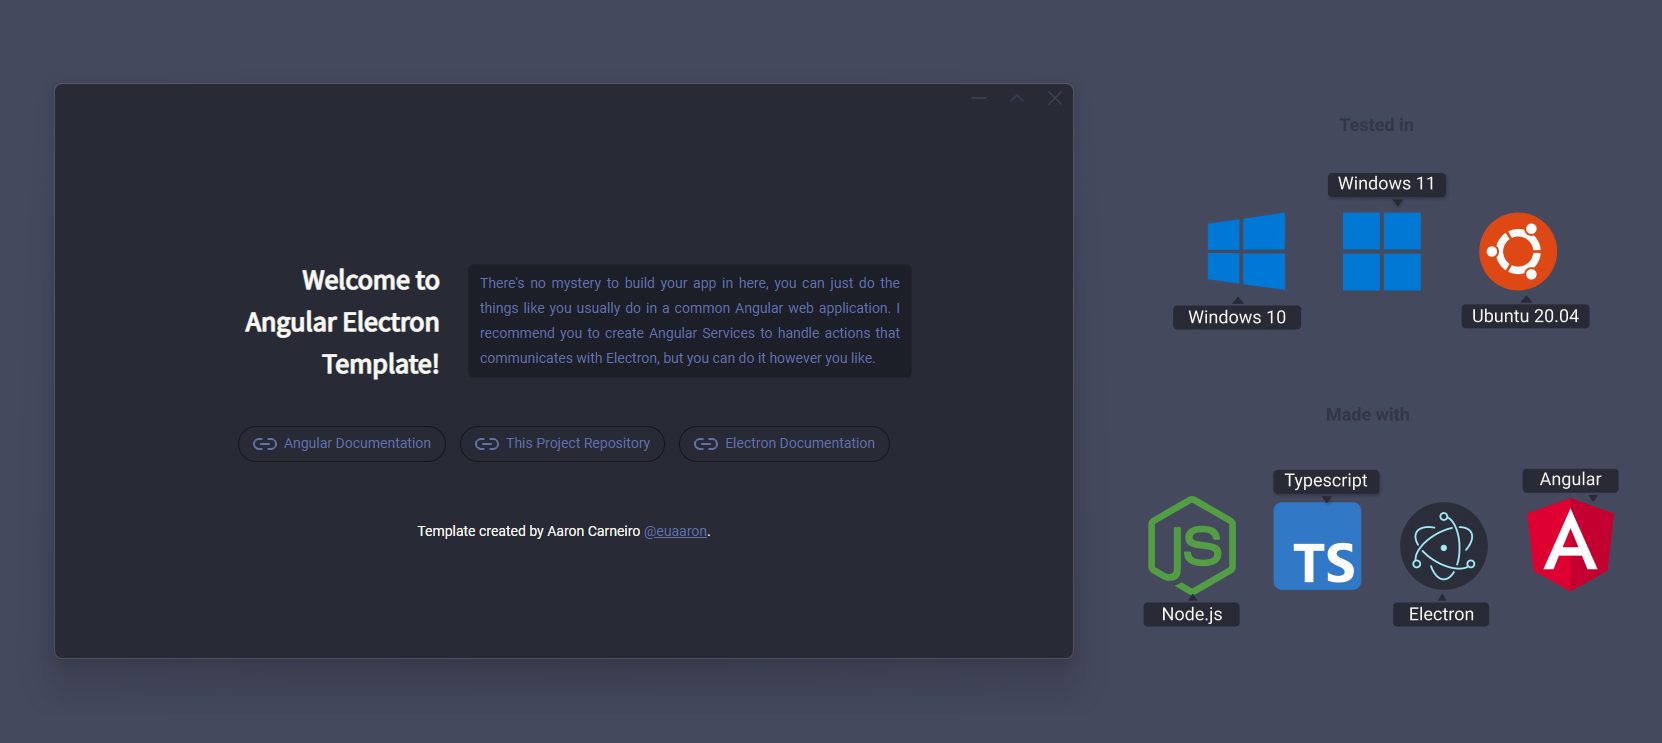1662x743 pixels.
Task: Click the 'There's no mystery' description paragraph
Action: [x=690, y=321]
